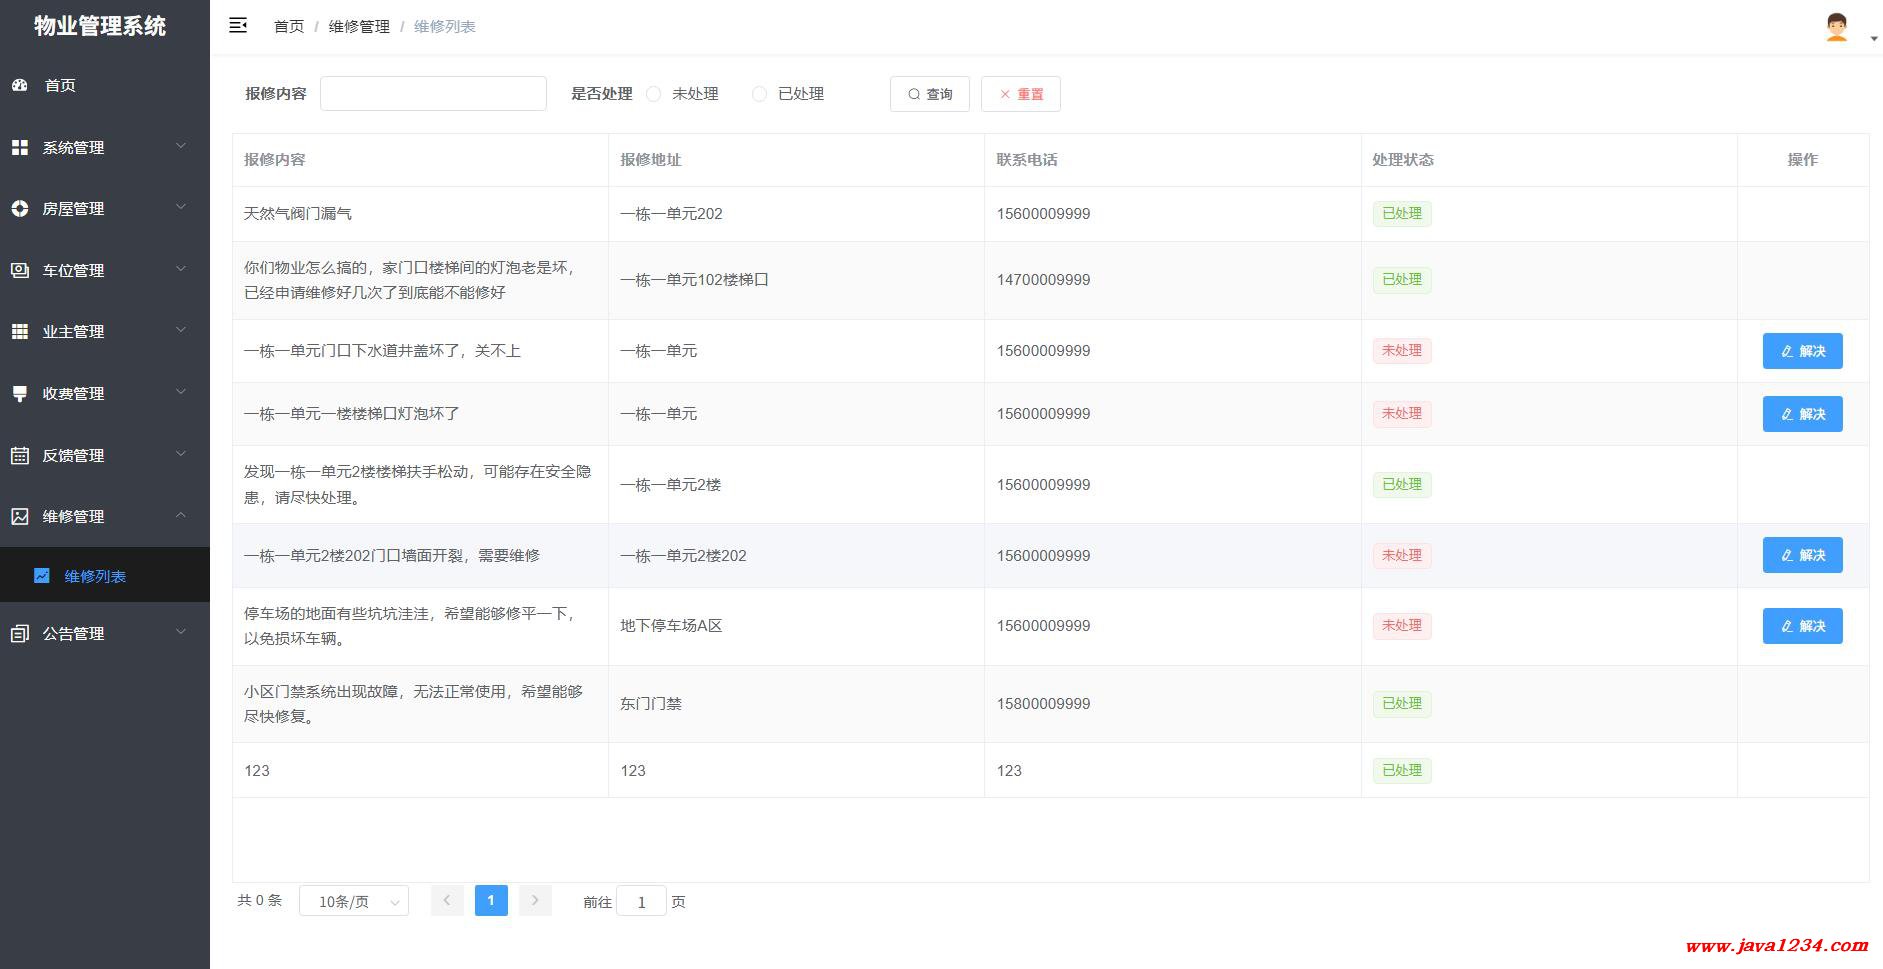Click the 收费管理 sidebar icon
This screenshot has width=1883, height=969.
click(x=20, y=393)
